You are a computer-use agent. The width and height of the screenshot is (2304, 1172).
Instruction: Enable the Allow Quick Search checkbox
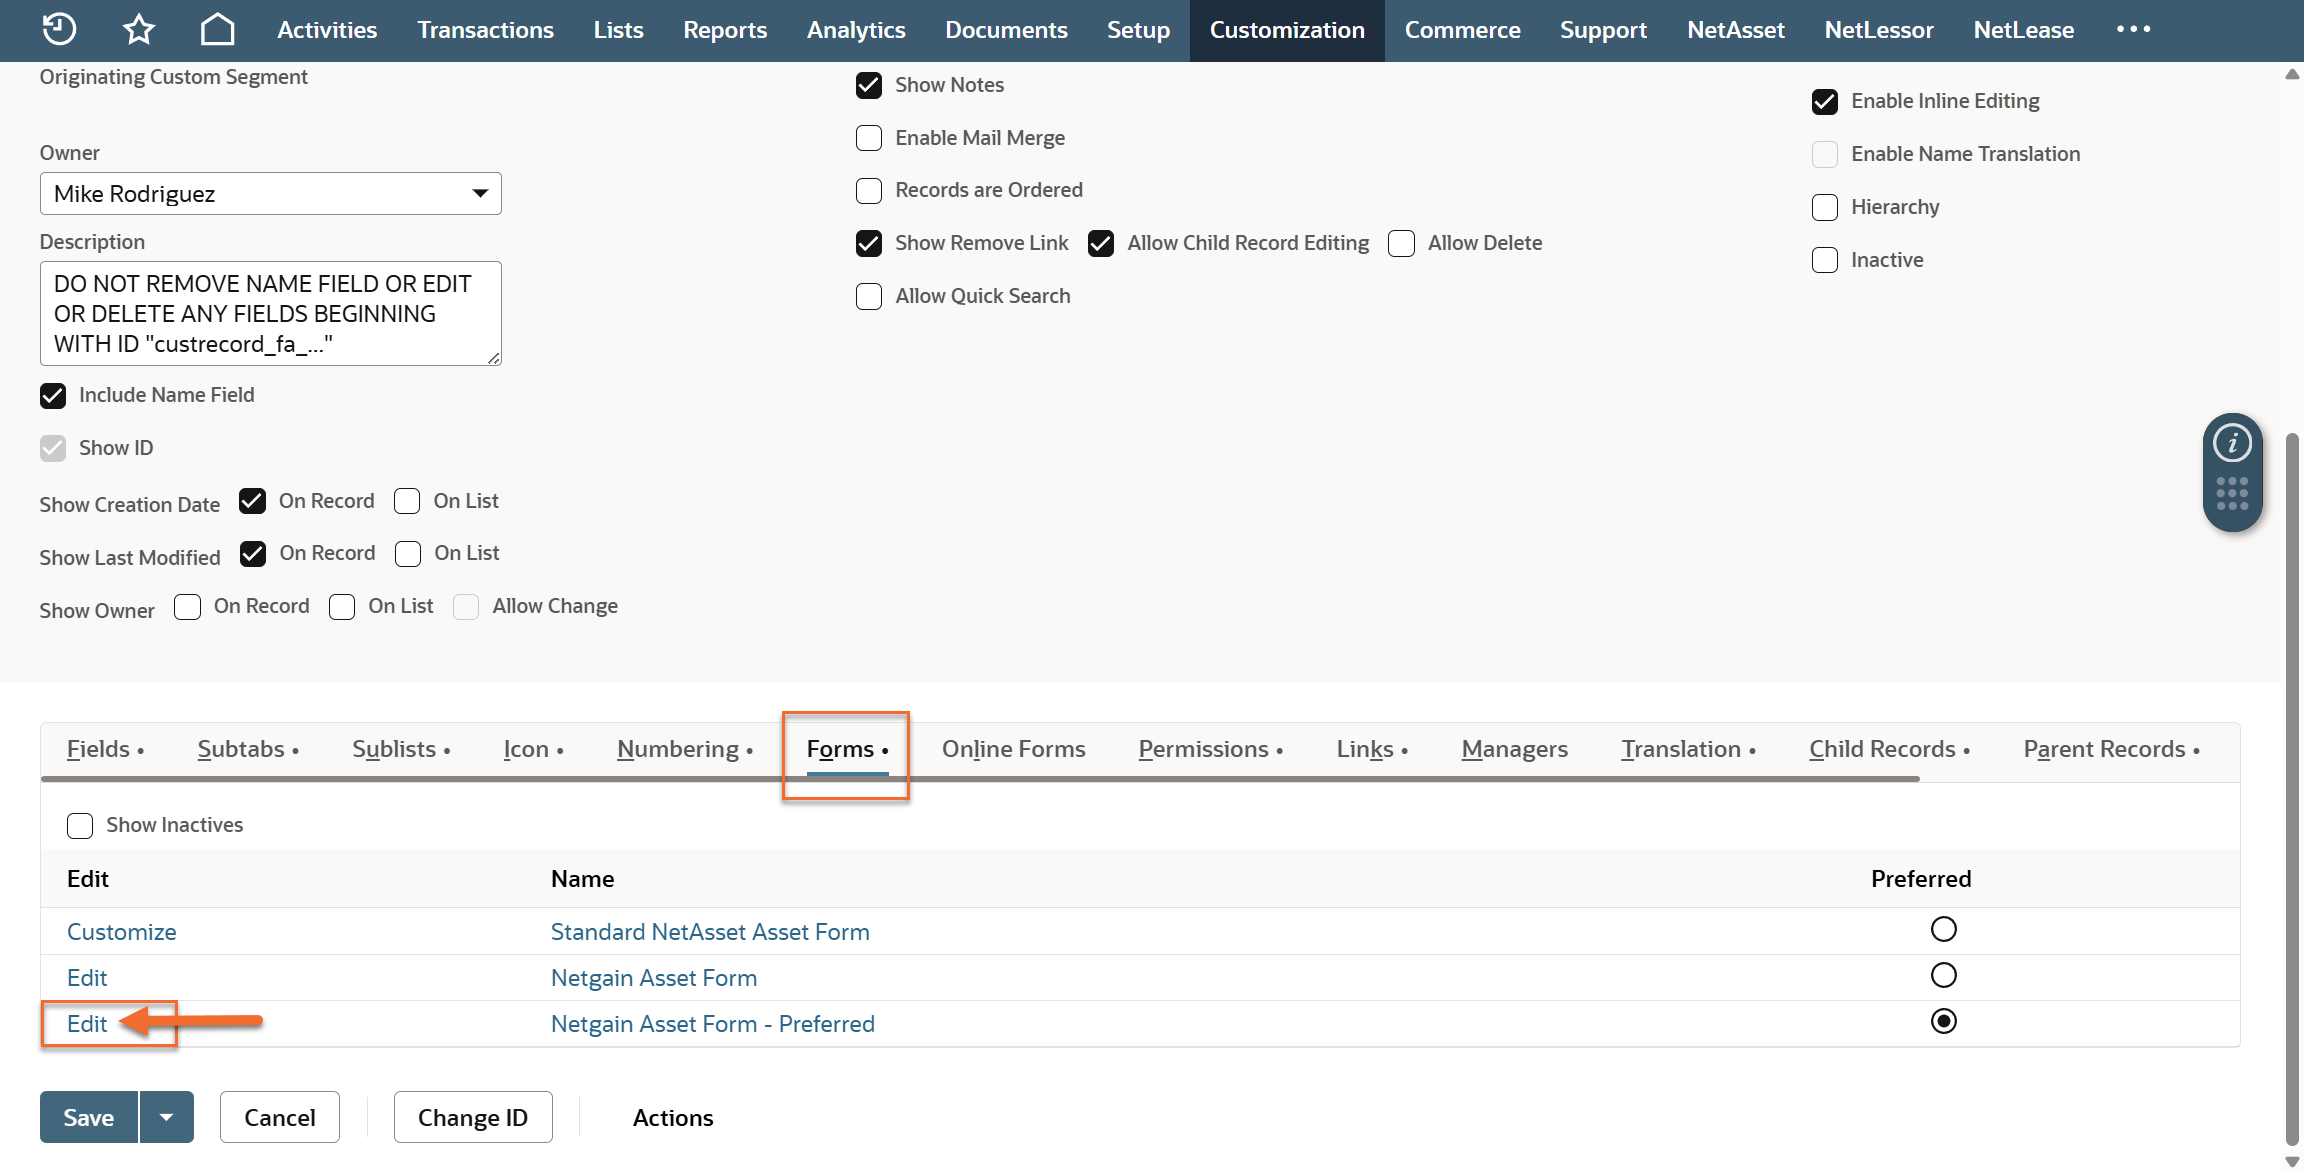point(869,296)
